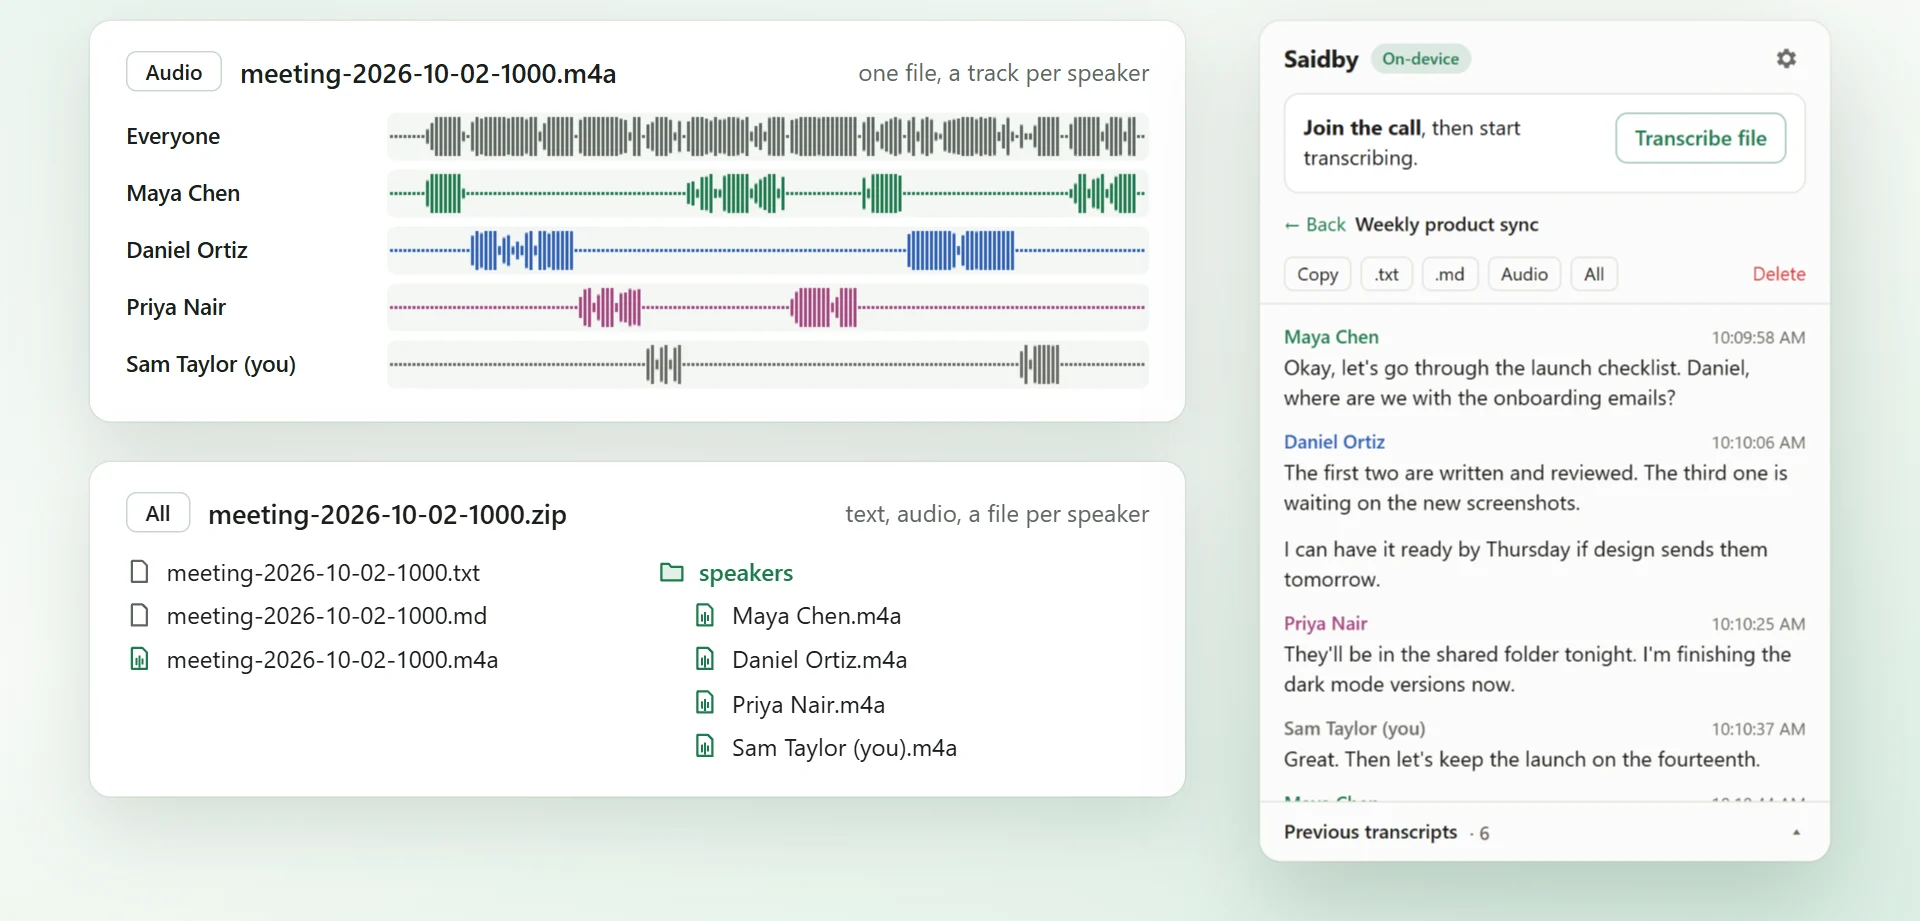
Task: Click the Maya Chen track label
Action: [183, 193]
